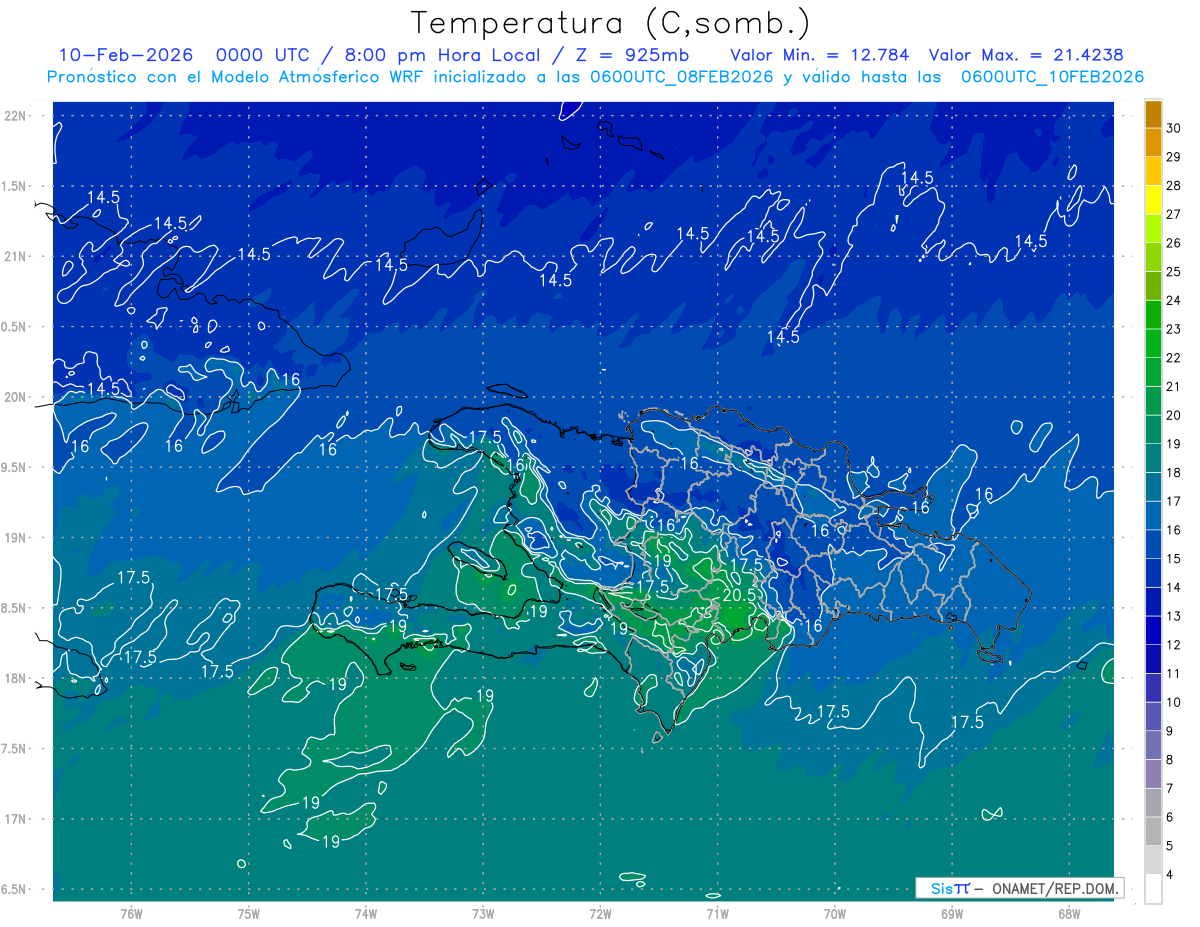1200x927 pixels.
Task: Click the "Valor Min. = 12.784" text
Action: coord(820,55)
